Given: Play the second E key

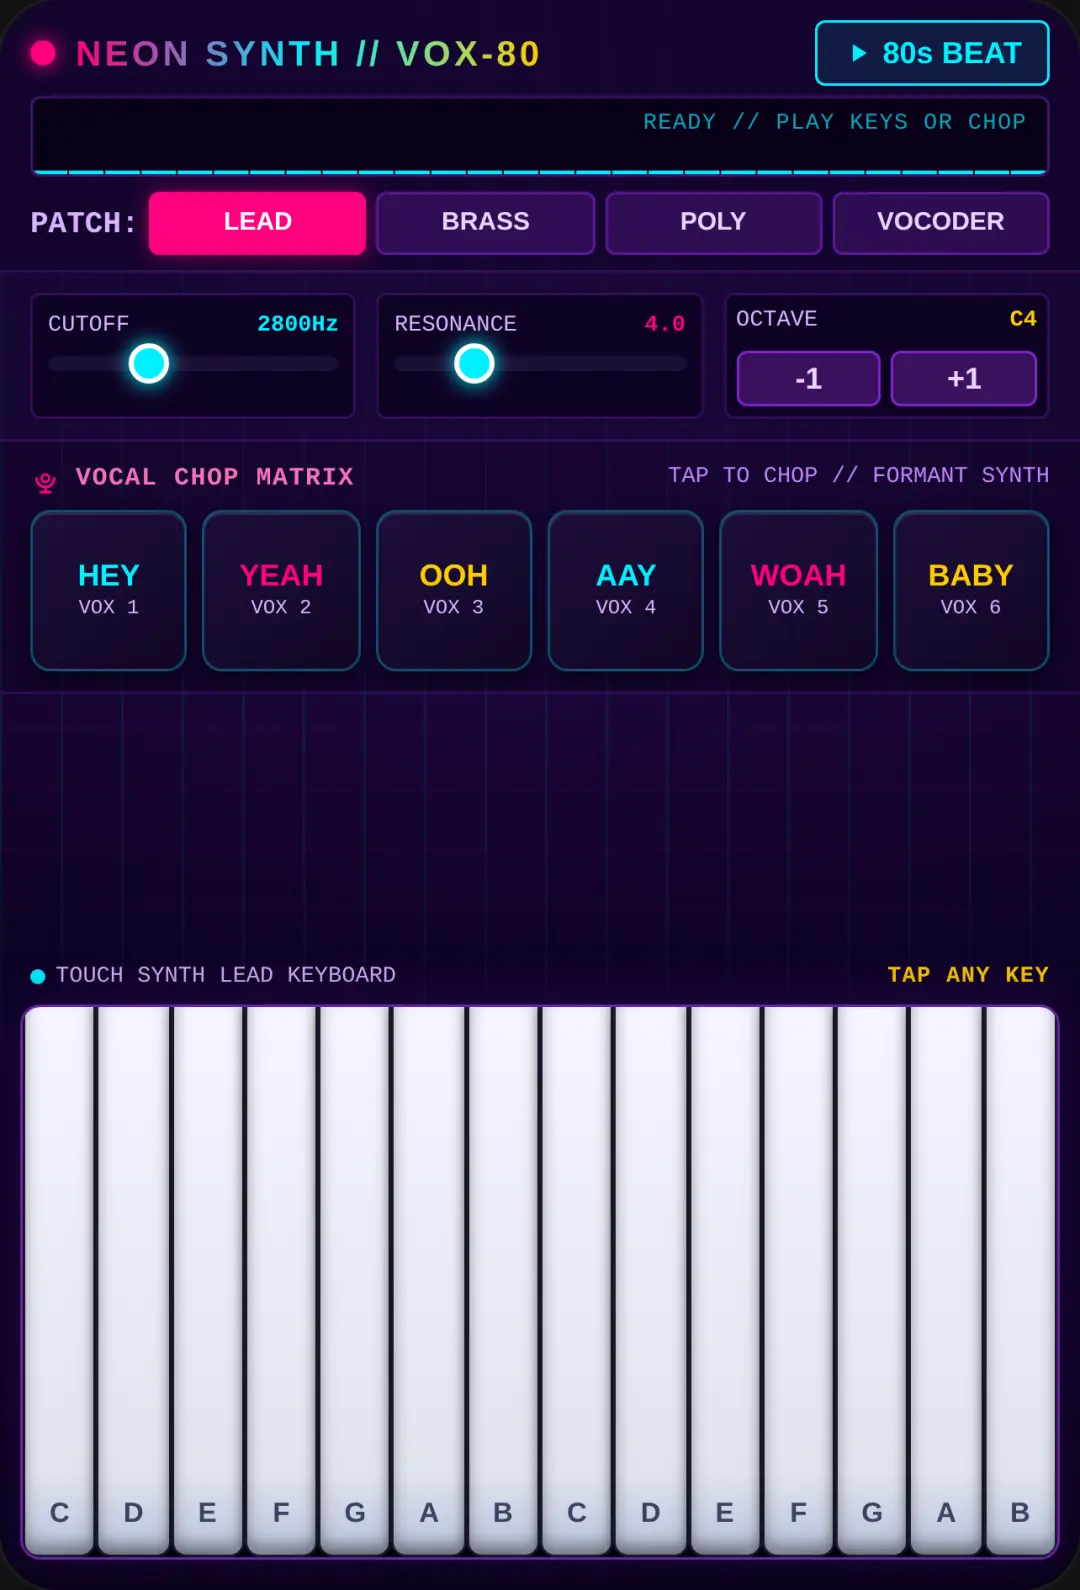Looking at the screenshot, I should coord(724,1280).
